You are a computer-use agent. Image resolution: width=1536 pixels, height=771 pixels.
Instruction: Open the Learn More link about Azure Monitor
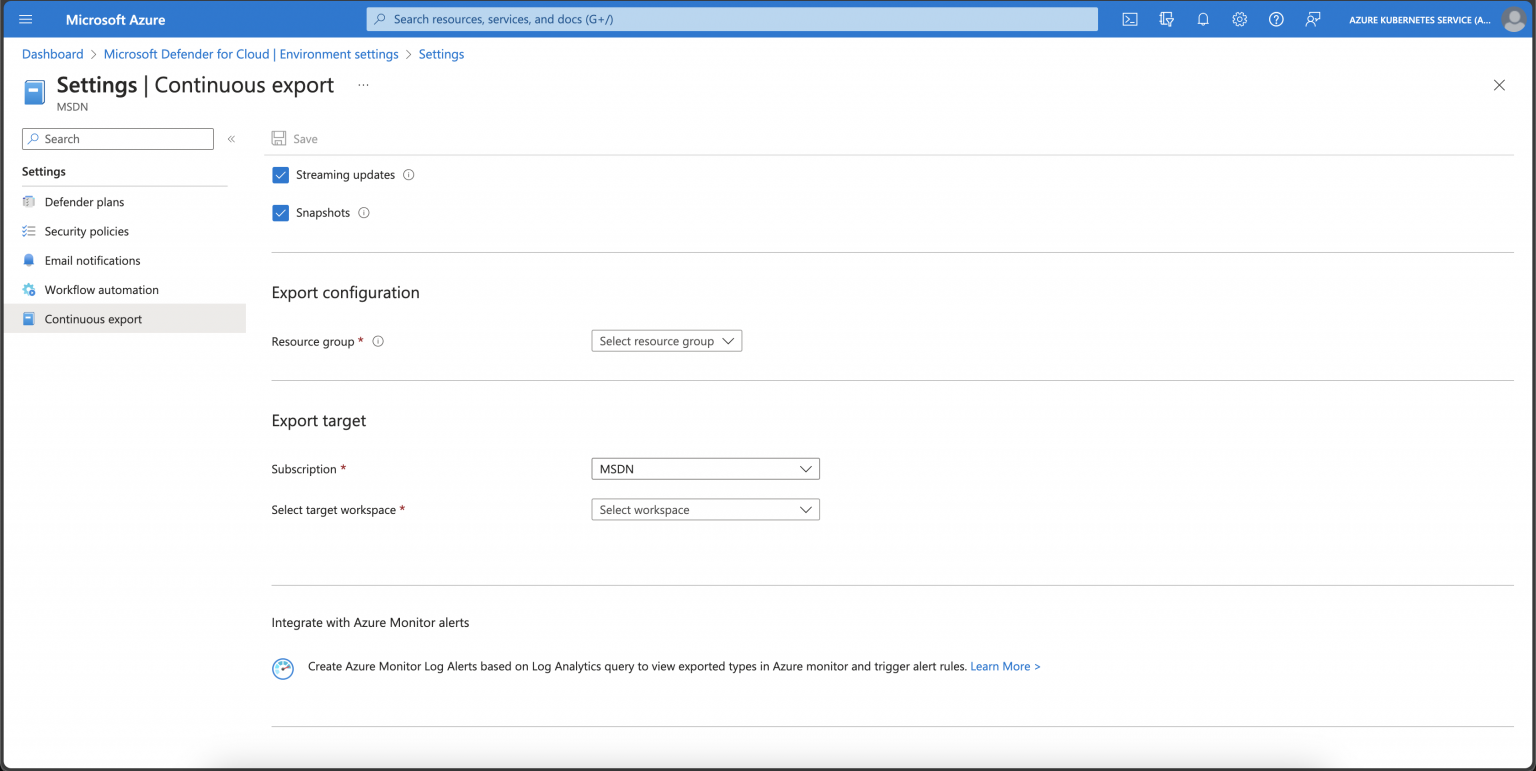click(x=1004, y=666)
